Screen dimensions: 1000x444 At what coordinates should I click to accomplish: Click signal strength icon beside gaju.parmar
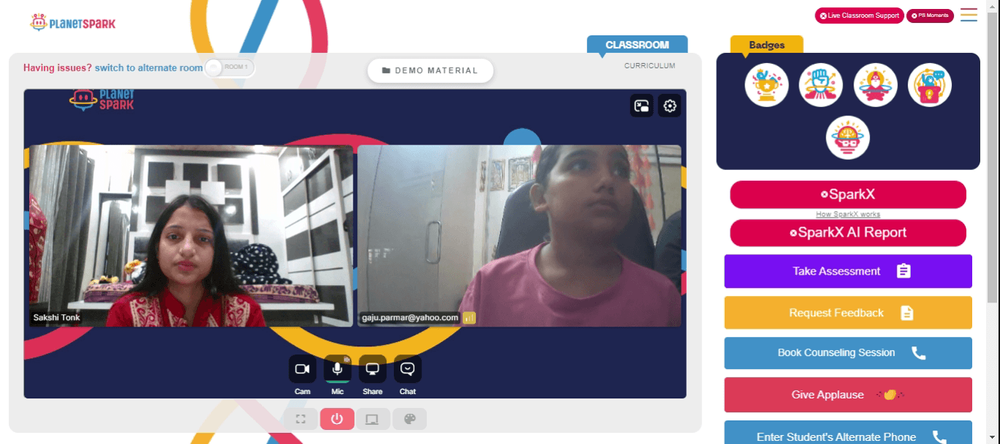tap(469, 318)
